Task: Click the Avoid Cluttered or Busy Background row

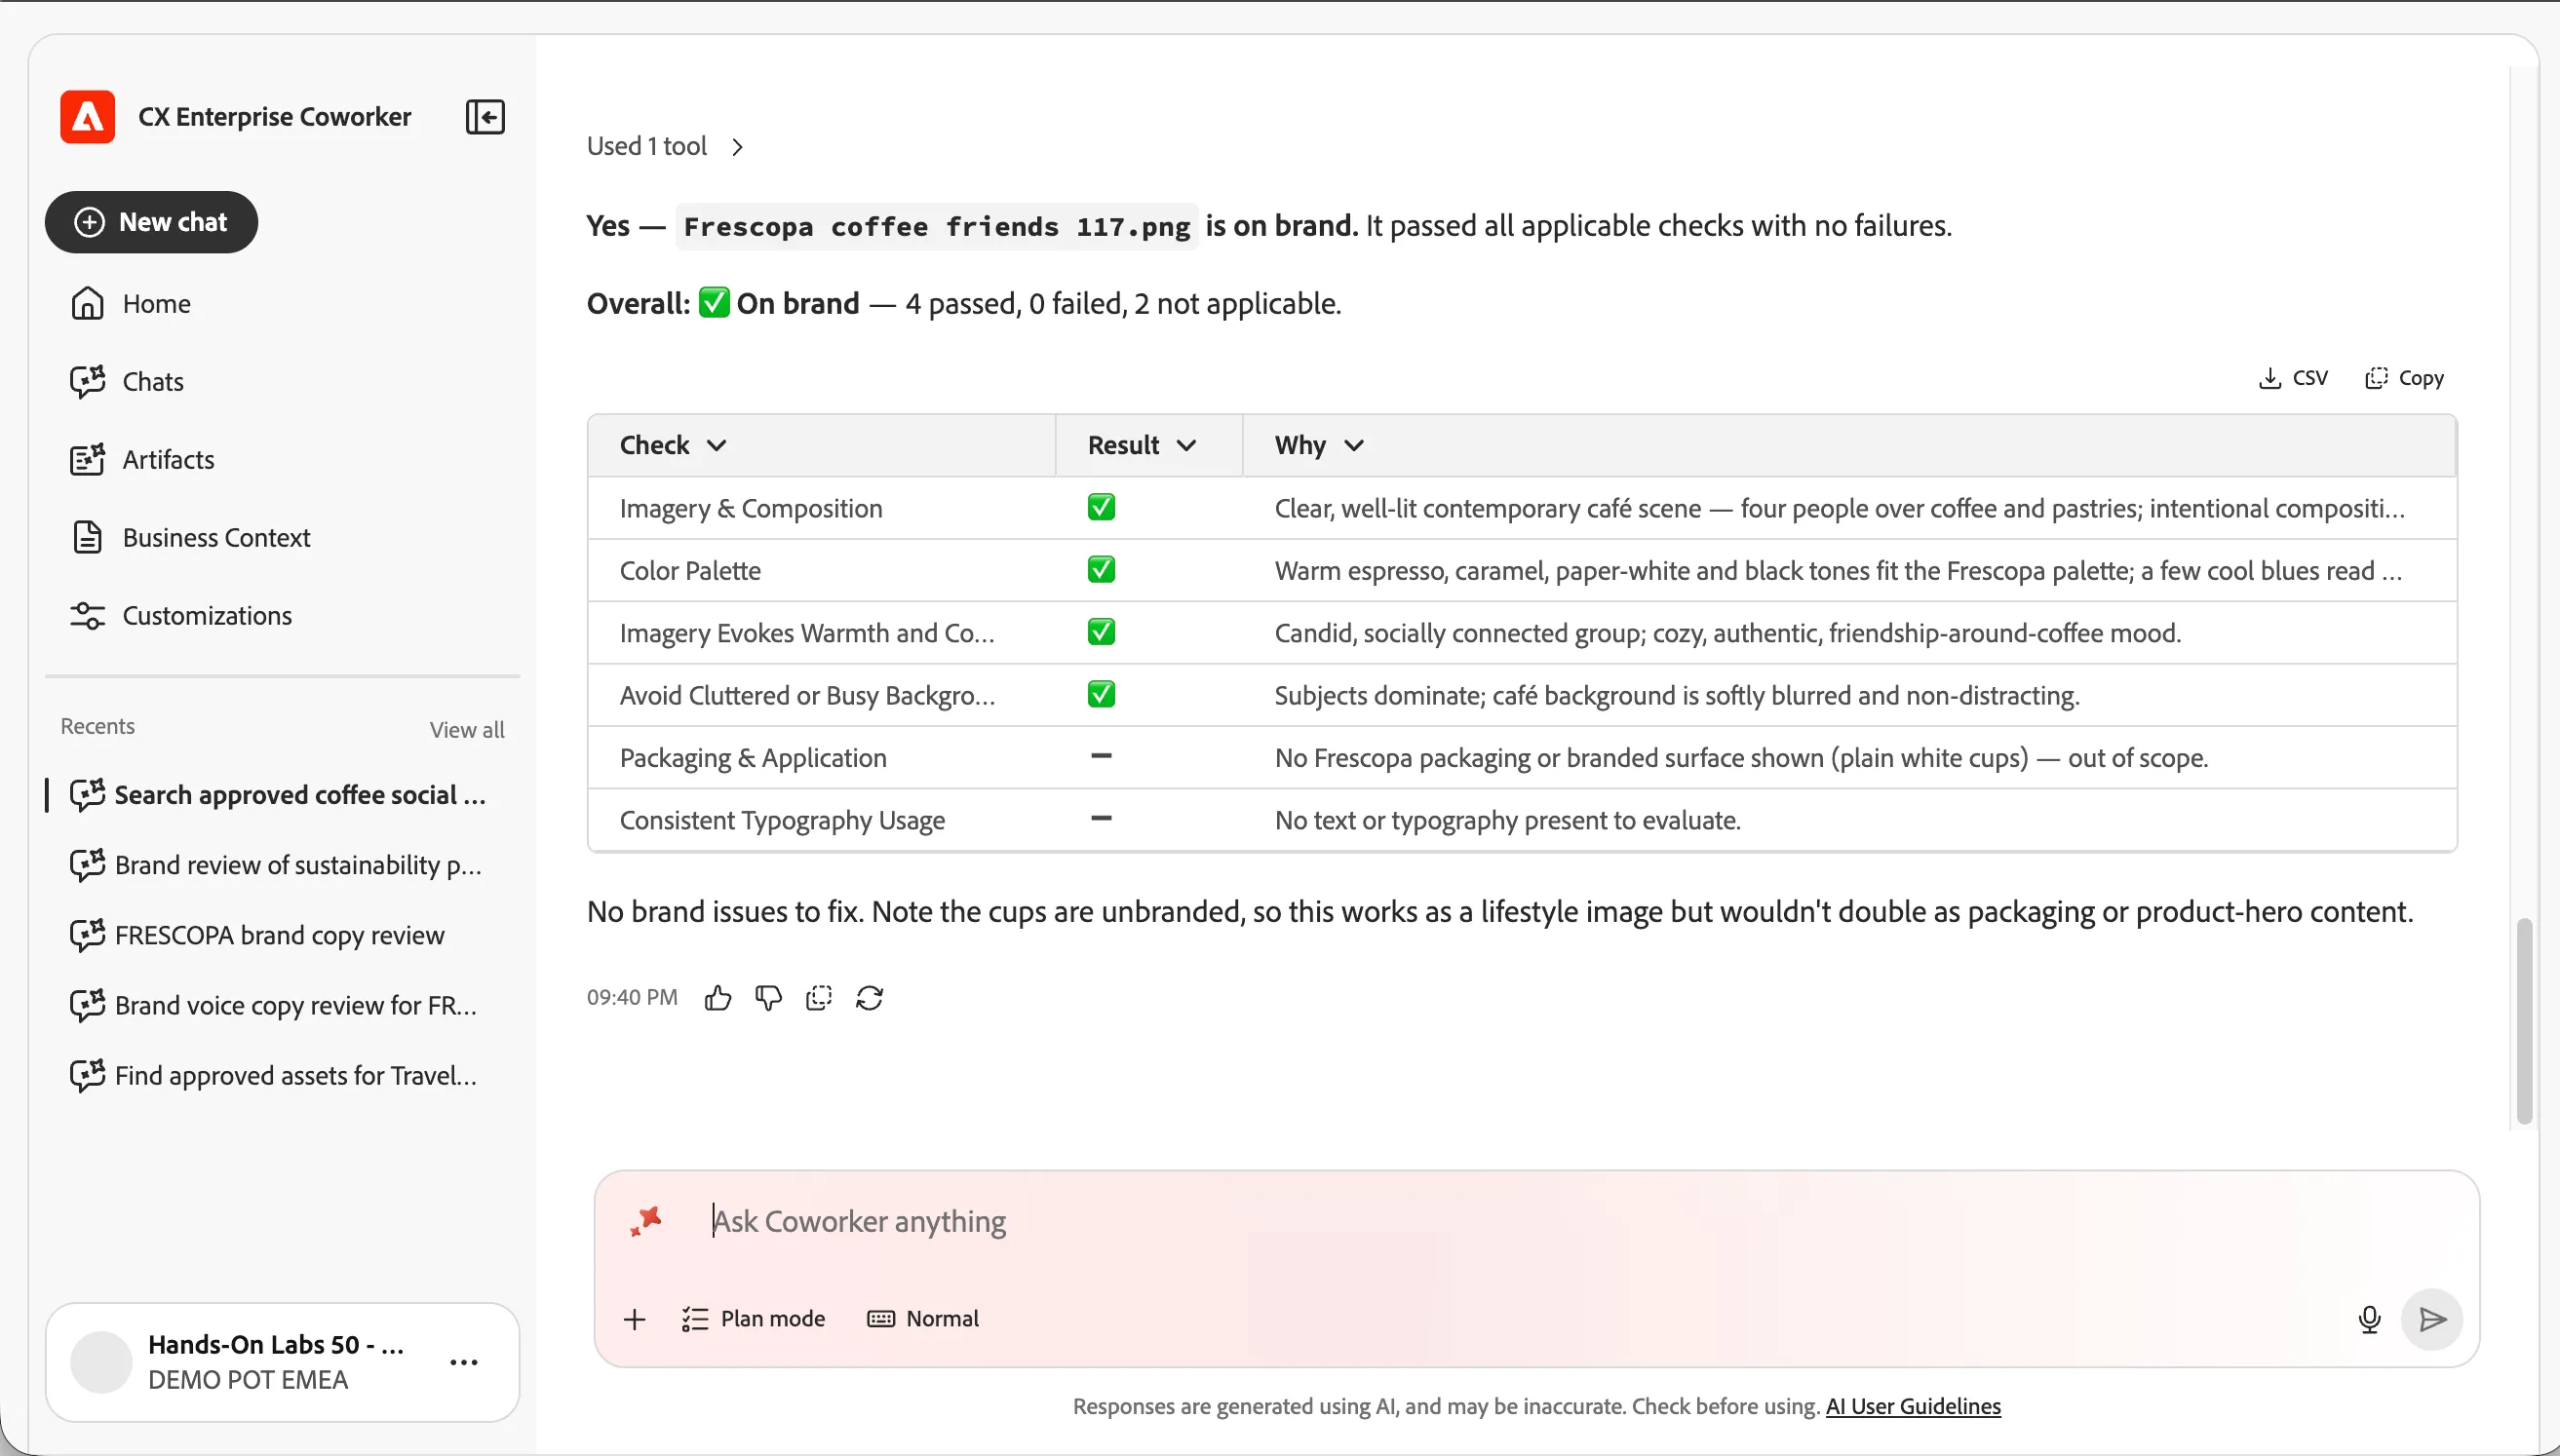Action: (1522, 695)
